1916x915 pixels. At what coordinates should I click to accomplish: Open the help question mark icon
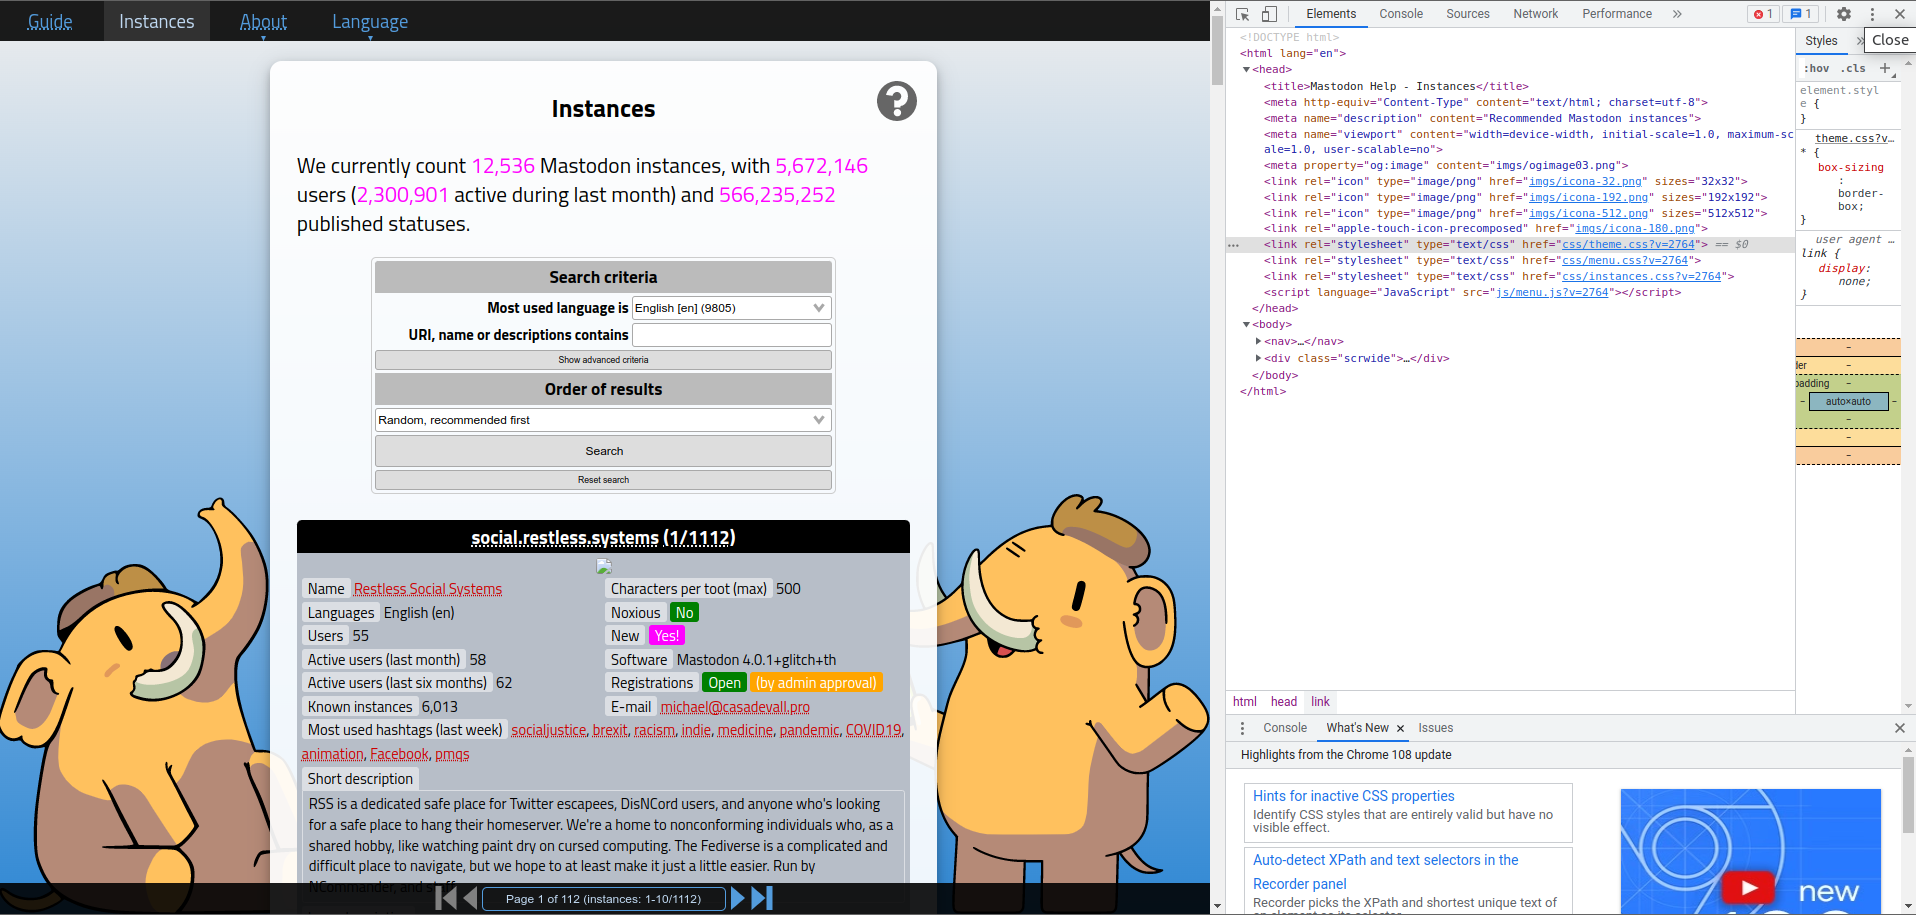coord(896,101)
